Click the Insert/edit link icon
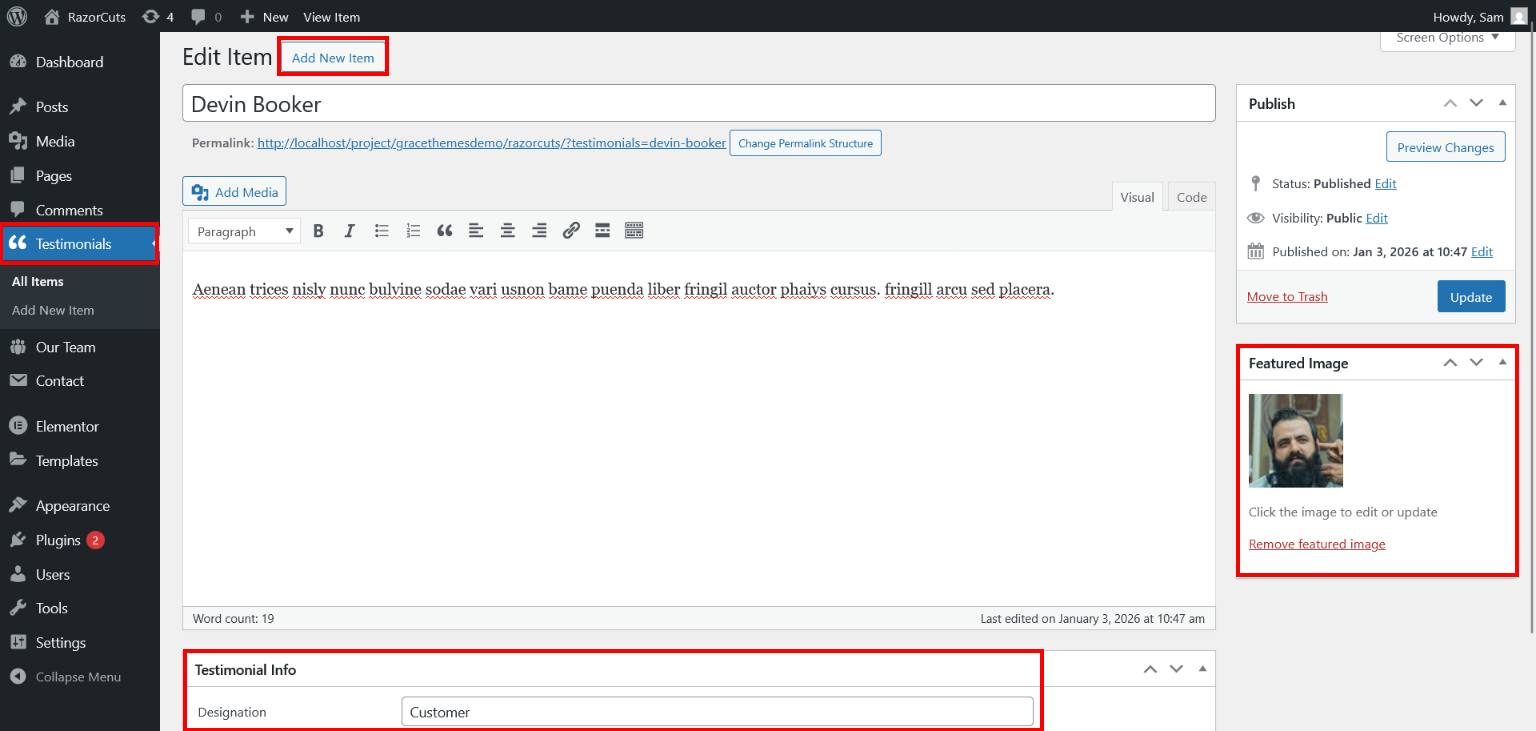Image resolution: width=1536 pixels, height=731 pixels. coord(571,231)
